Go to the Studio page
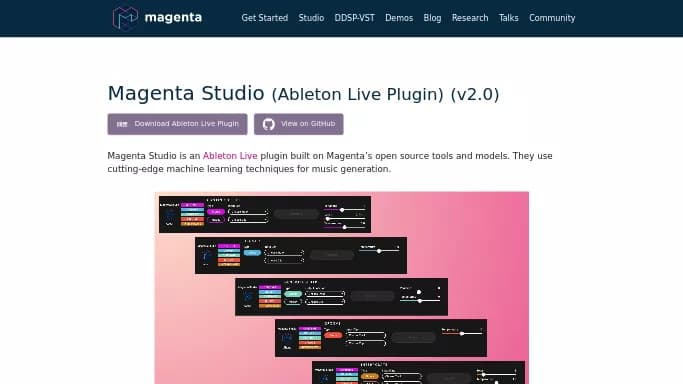Viewport: 683px width, 384px height. click(x=311, y=18)
